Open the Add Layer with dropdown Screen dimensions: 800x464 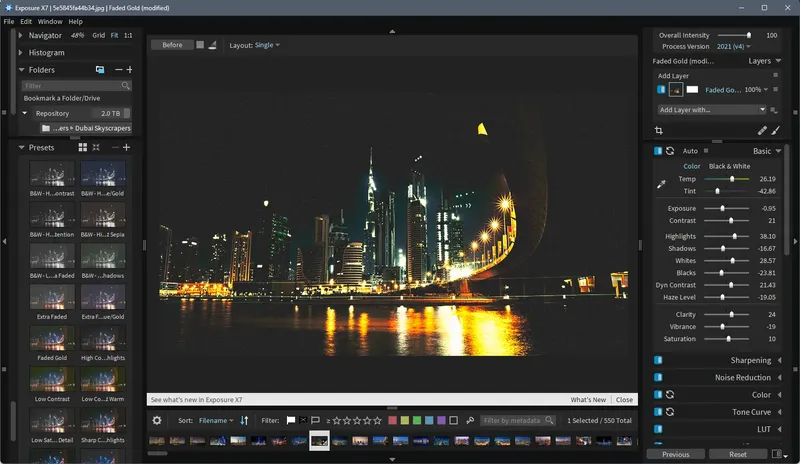(711, 109)
